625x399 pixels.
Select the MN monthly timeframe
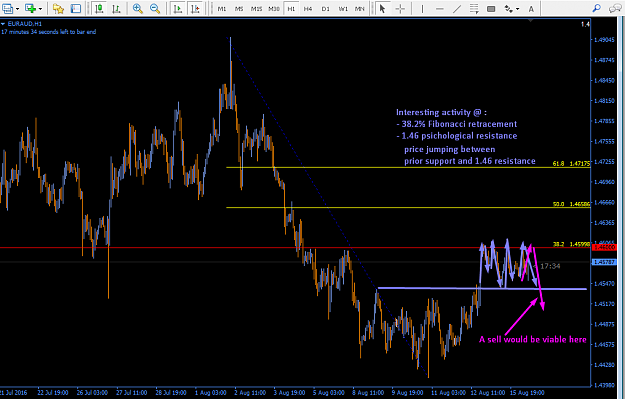click(x=360, y=9)
